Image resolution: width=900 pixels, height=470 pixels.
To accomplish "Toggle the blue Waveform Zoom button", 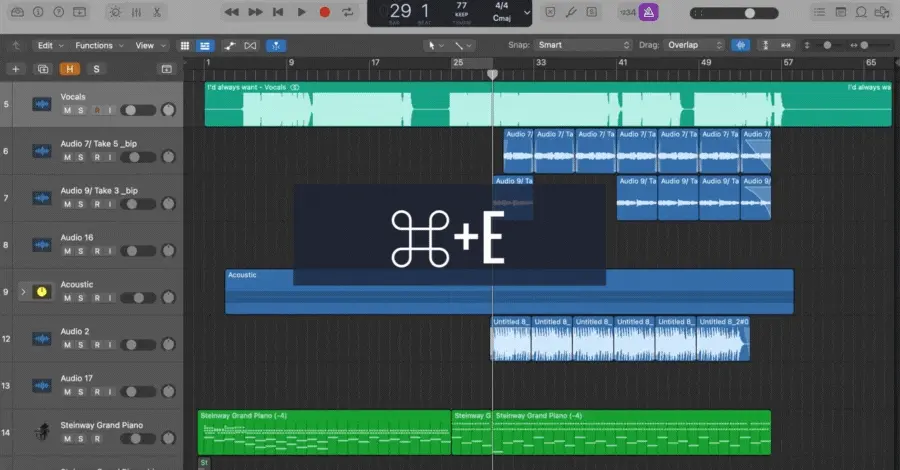I will pyautogui.click(x=741, y=45).
